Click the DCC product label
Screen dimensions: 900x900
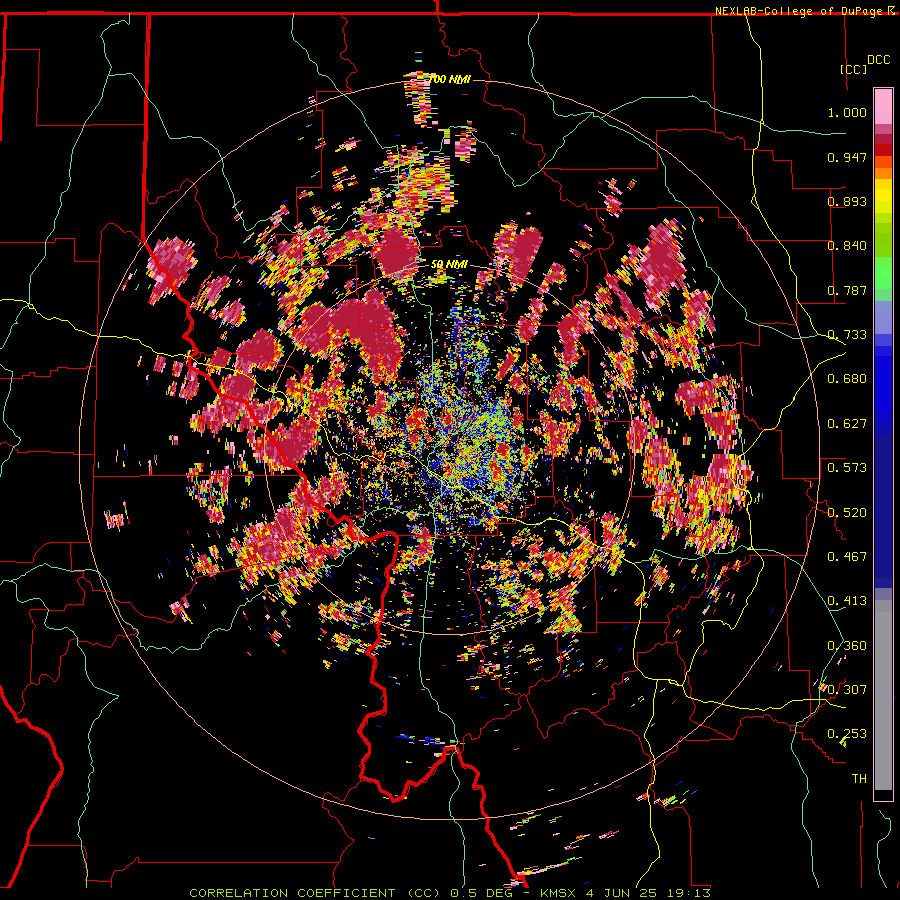tap(879, 60)
